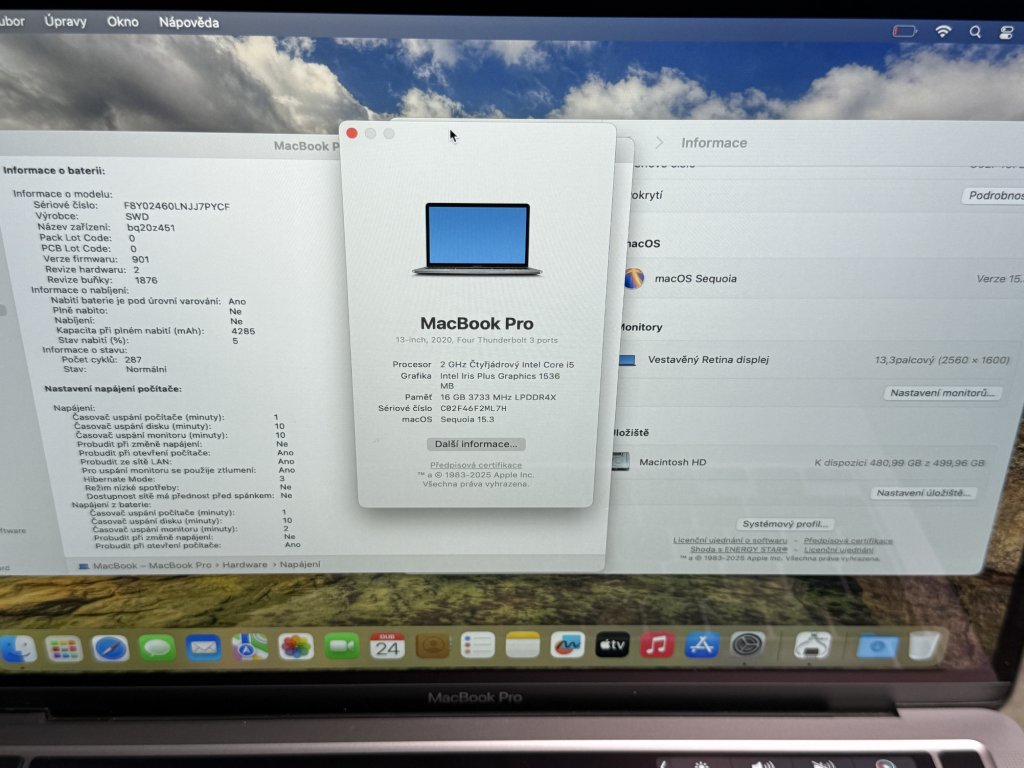Open Předpisová certifikace link in MacBook Pro window
Screen dimensions: 1024x768
476,465
